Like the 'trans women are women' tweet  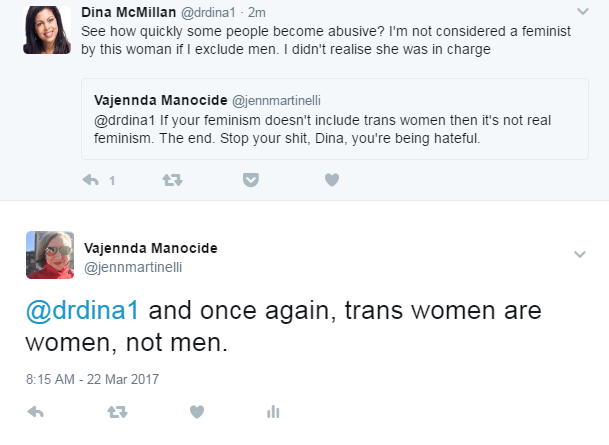click(197, 412)
